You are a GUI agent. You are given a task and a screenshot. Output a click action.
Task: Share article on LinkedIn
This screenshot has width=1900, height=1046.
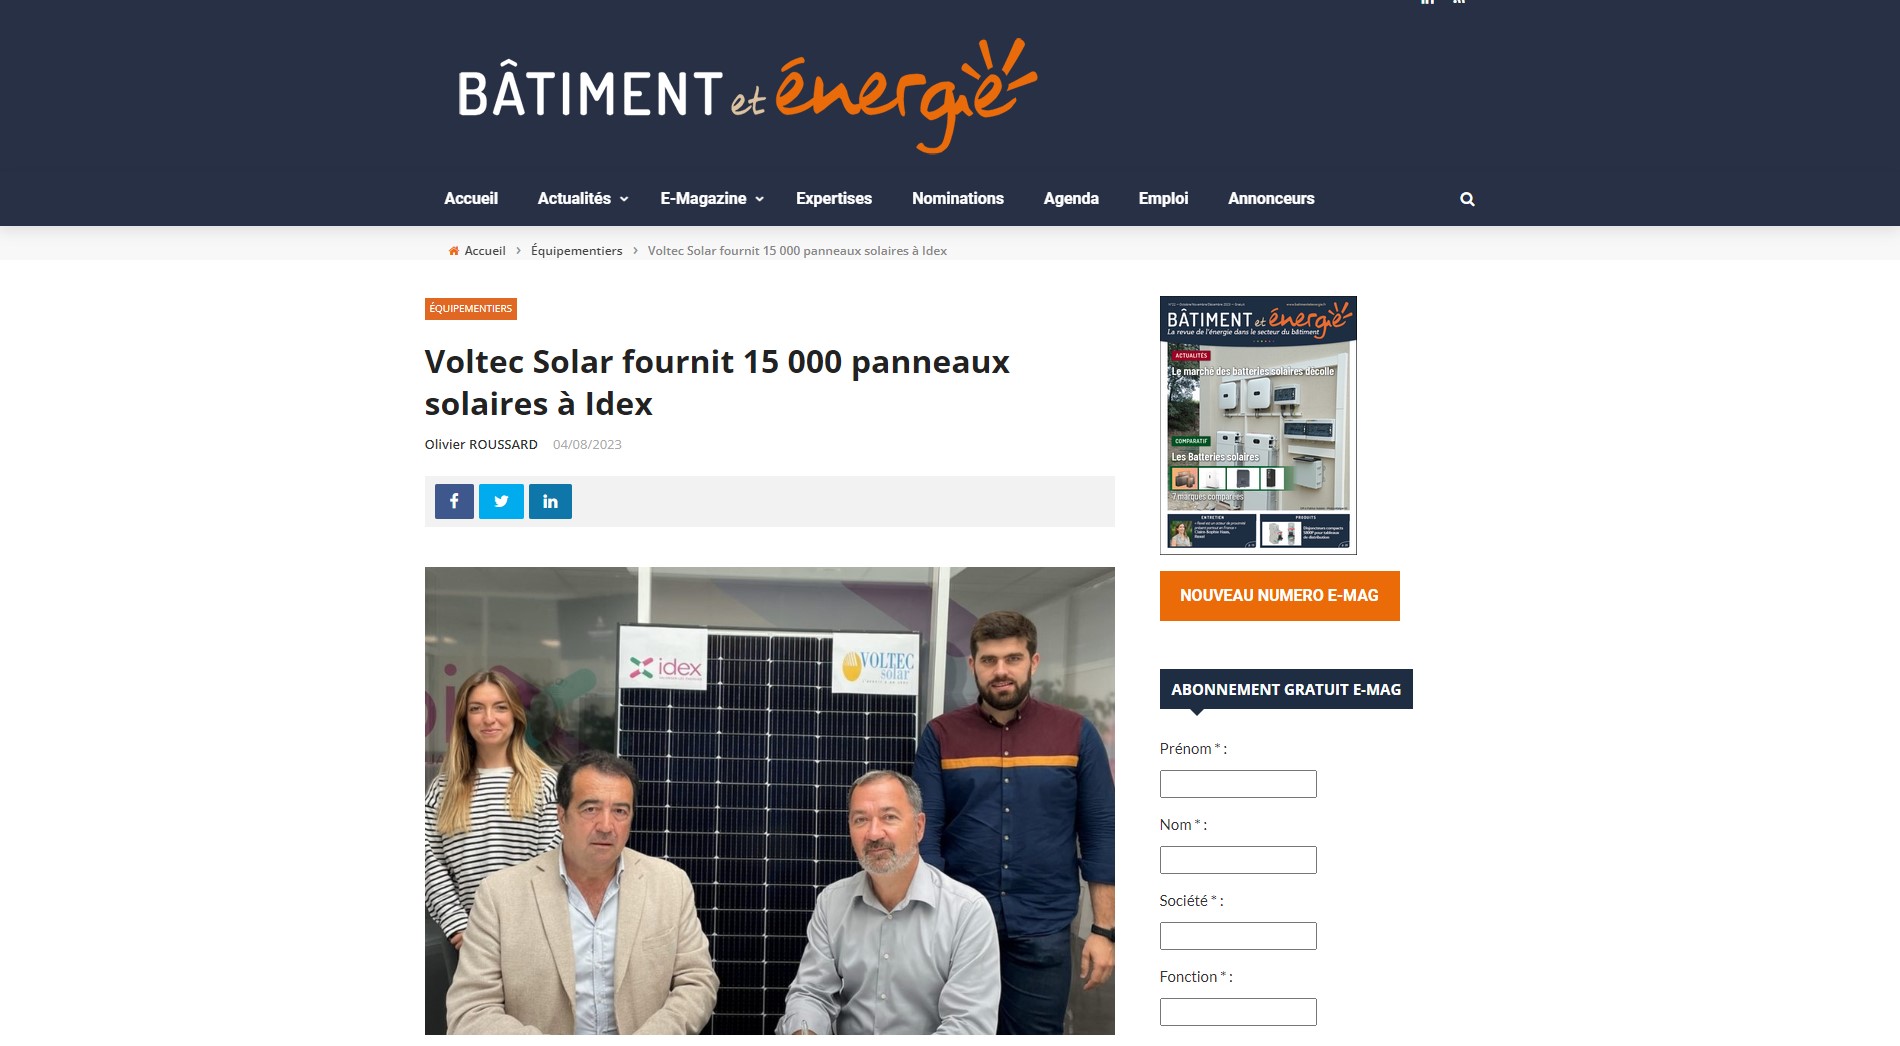click(x=550, y=501)
